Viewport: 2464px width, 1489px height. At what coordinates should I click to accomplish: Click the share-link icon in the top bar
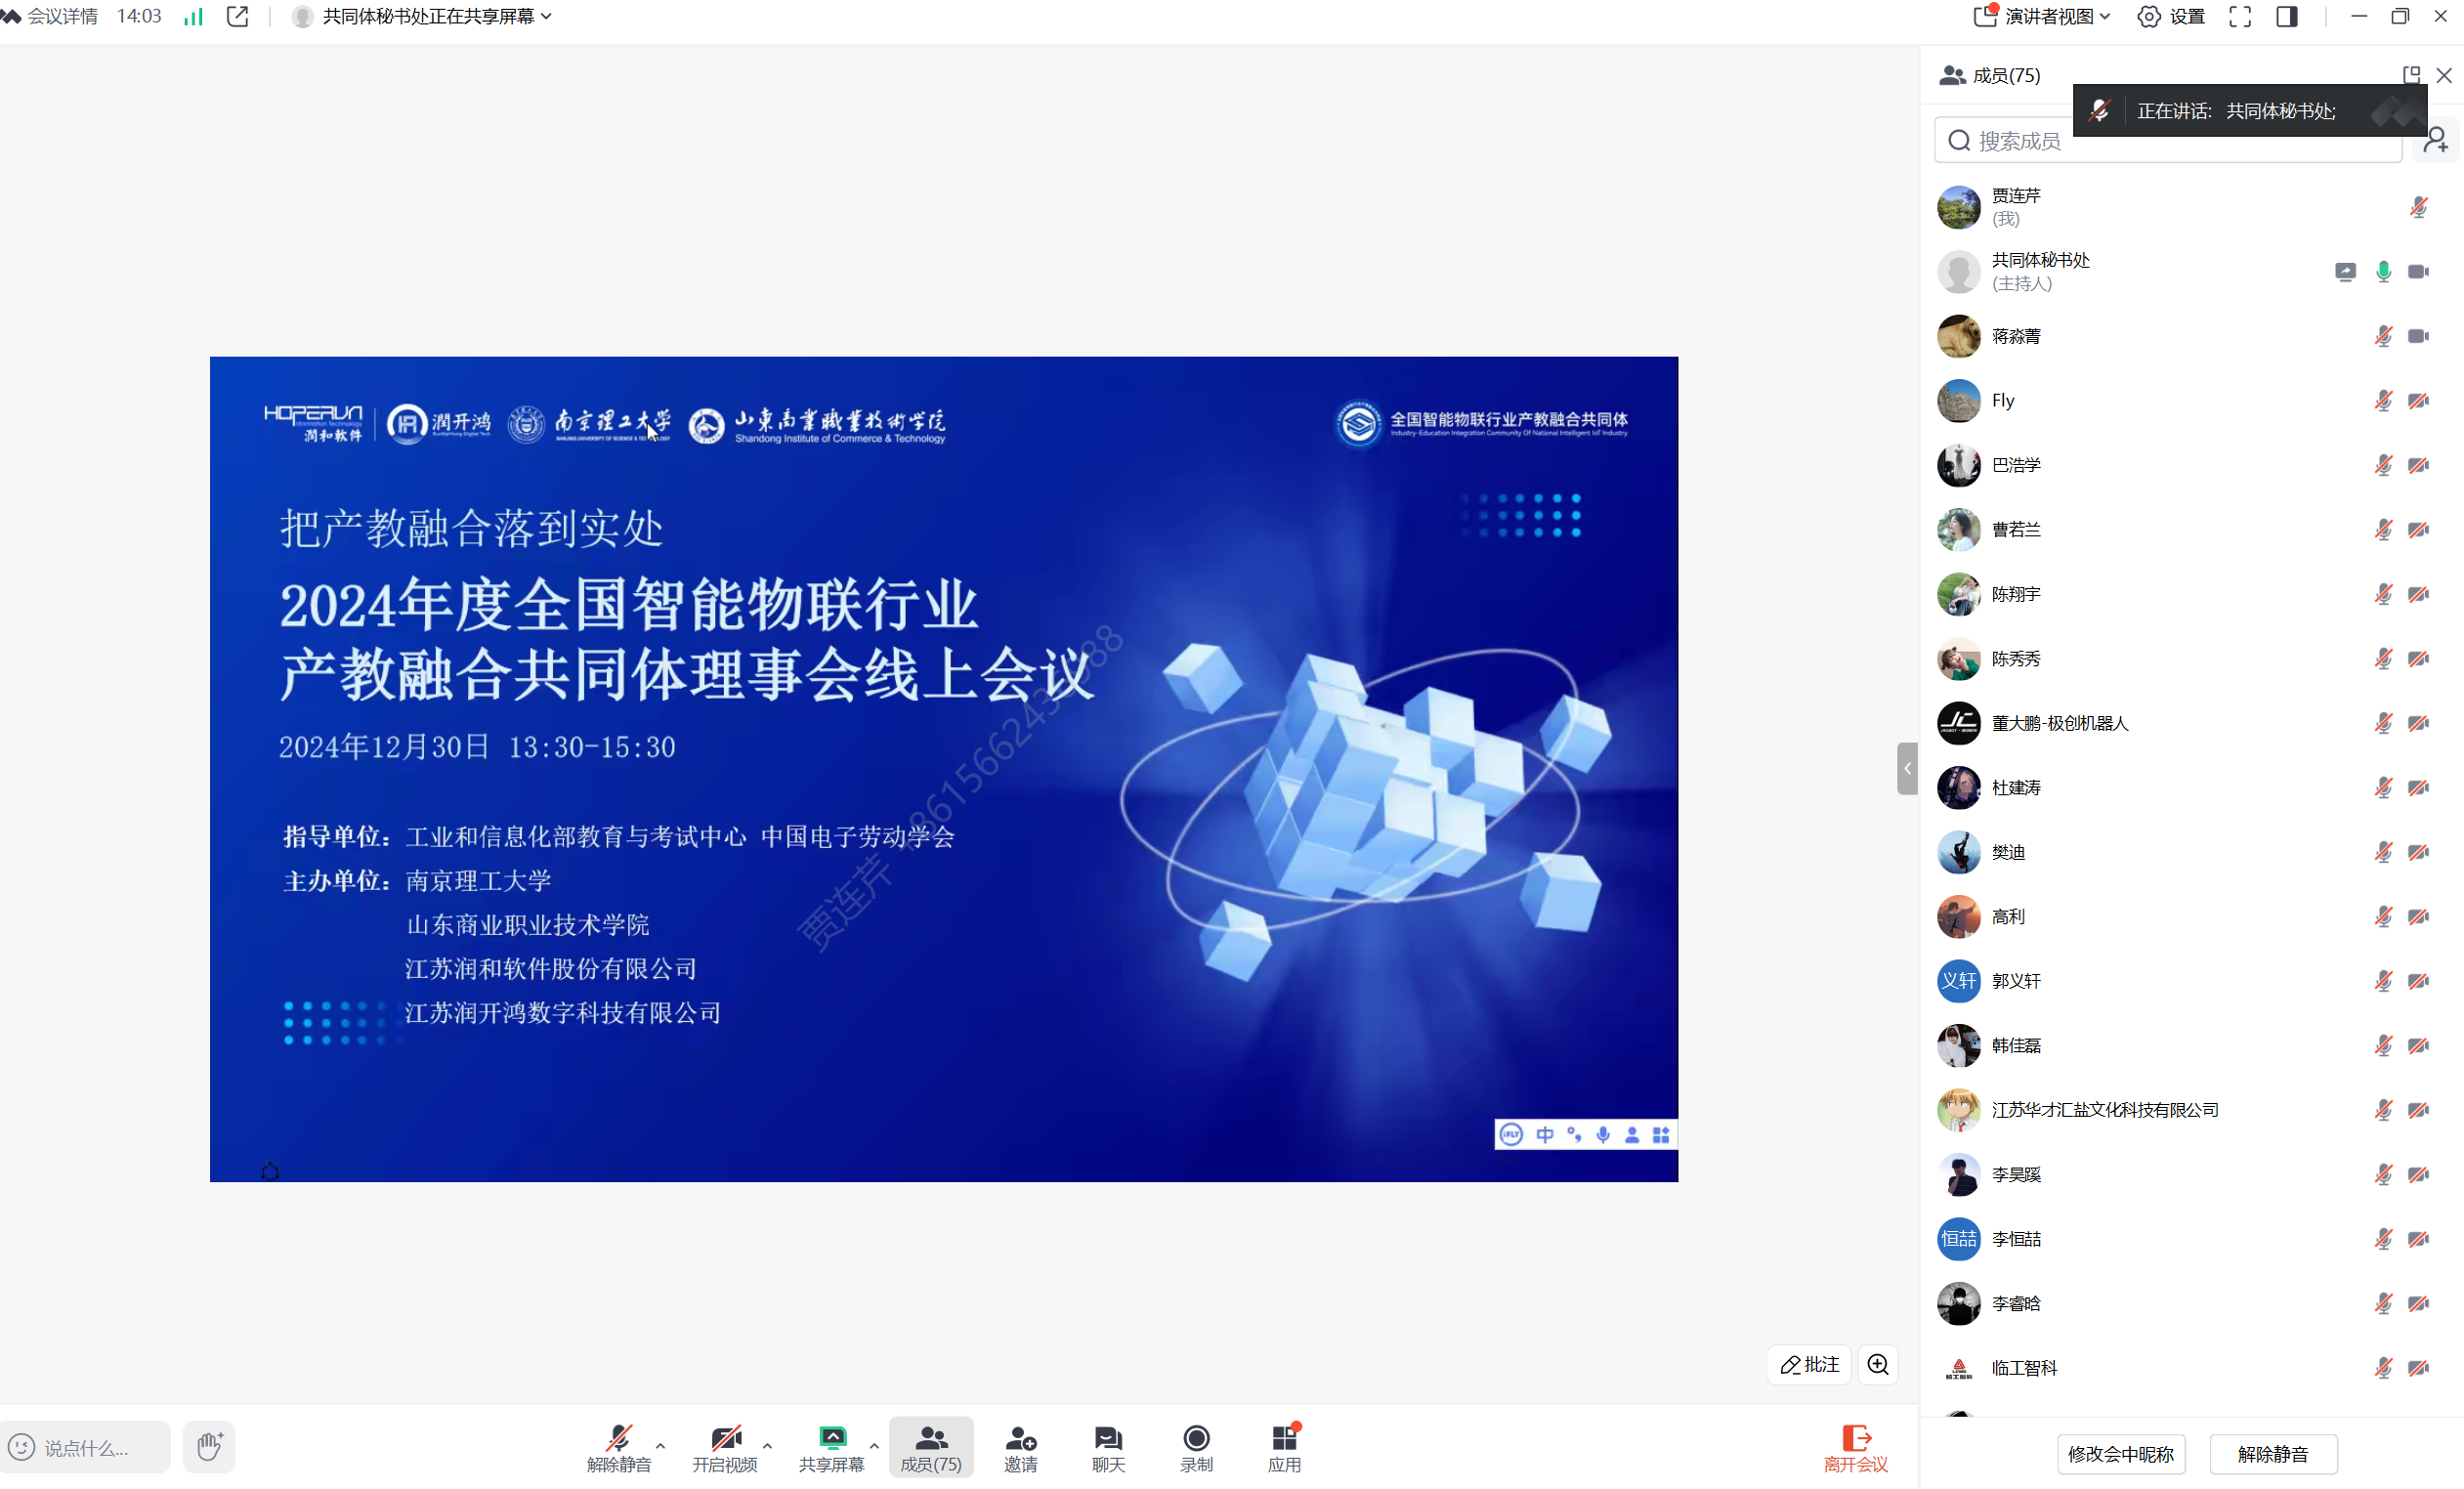(x=238, y=16)
